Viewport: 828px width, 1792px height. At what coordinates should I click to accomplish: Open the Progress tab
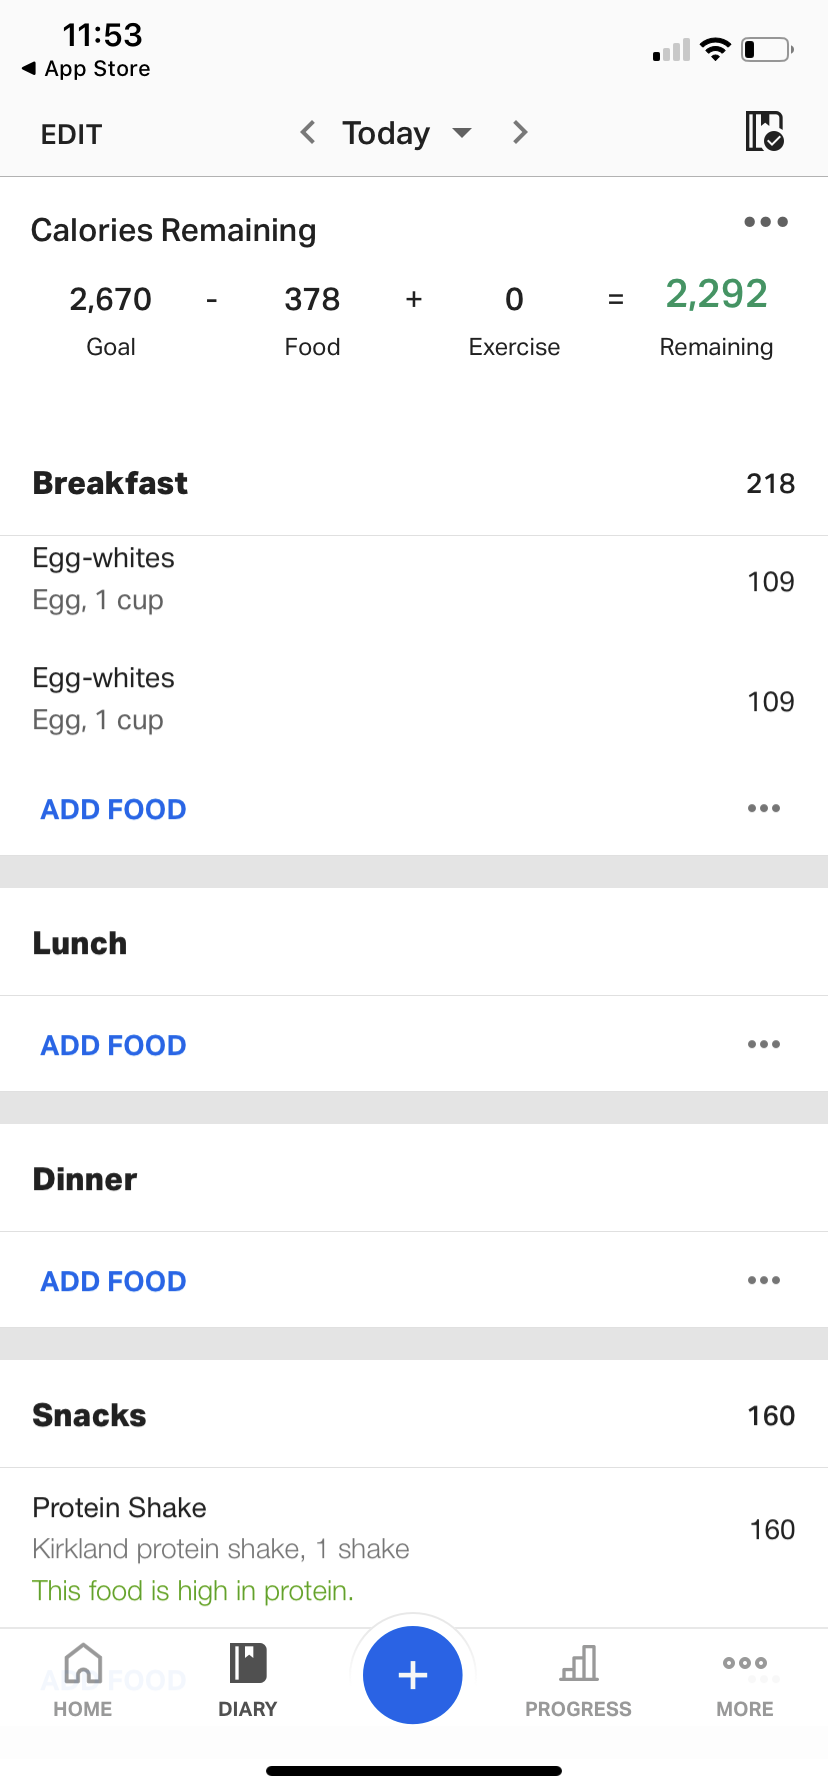[578, 1681]
